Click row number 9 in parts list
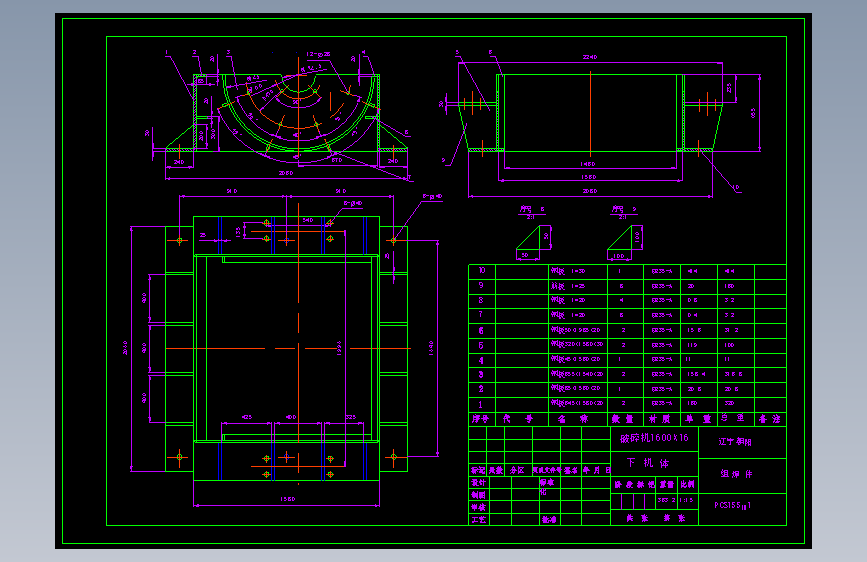 click(x=481, y=285)
